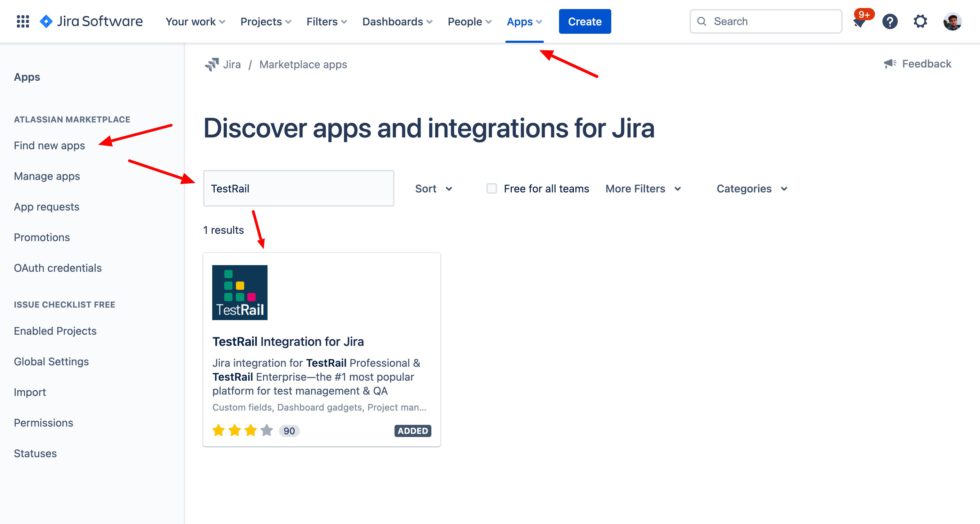Open the notifications bell icon
This screenshot has height=524, width=980.
859,22
